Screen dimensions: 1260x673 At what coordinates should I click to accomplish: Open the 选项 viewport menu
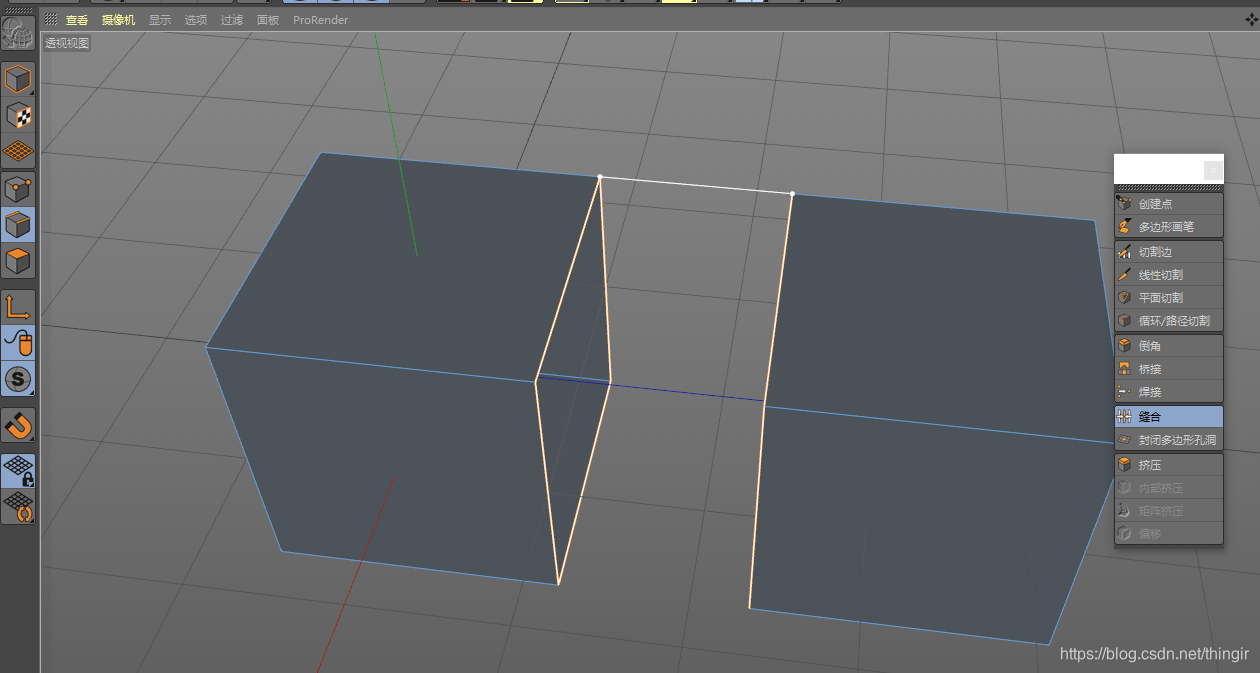pos(196,20)
